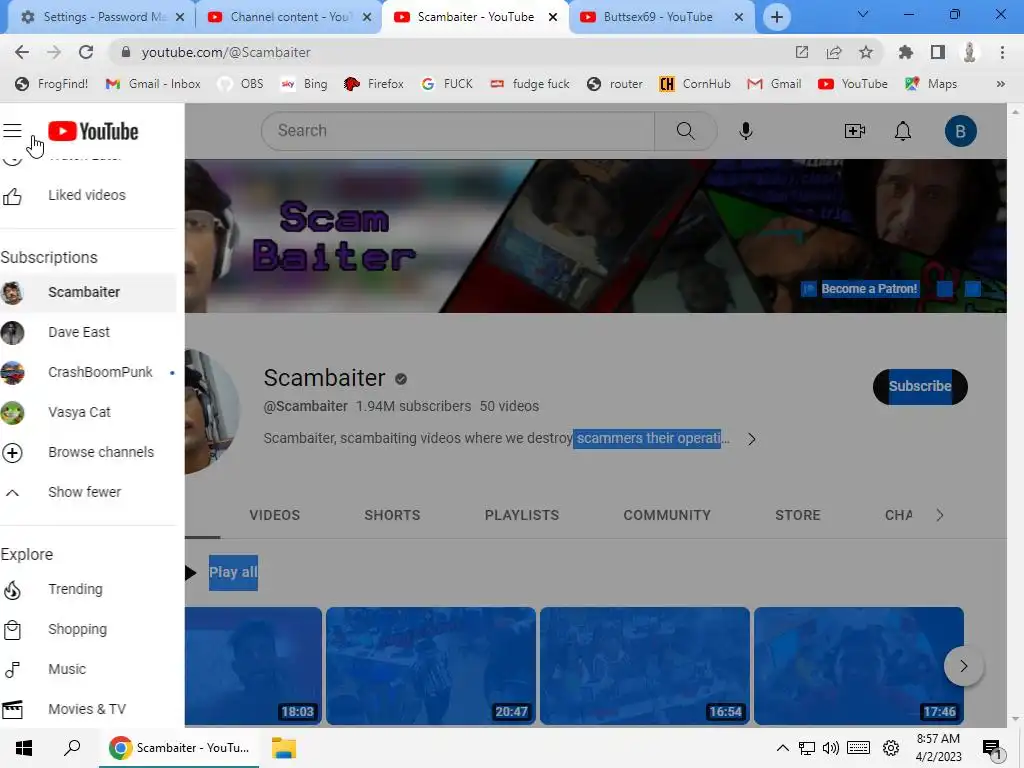Screen dimensions: 1024x768
Task: Collapse subscriptions with Show fewer
Action: pyautogui.click(x=88, y=492)
